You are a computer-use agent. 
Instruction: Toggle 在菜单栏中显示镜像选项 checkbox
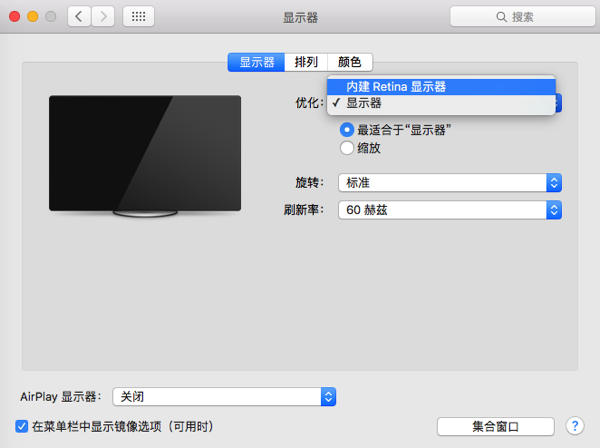click(x=22, y=426)
